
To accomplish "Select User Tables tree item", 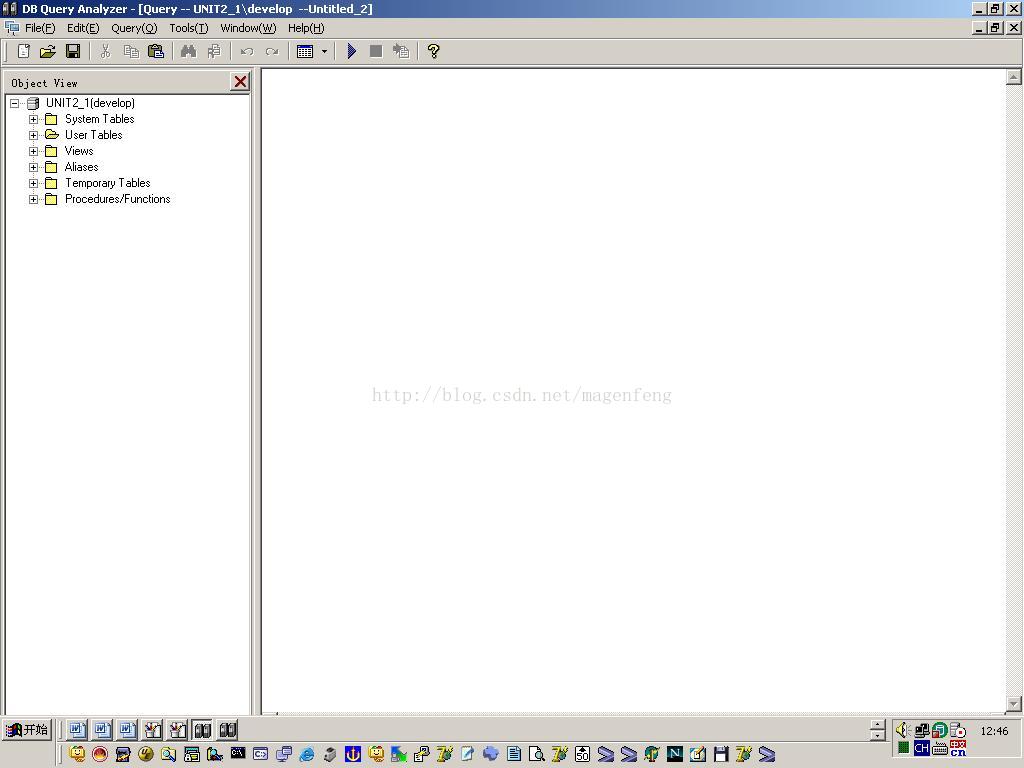I will [x=93, y=135].
